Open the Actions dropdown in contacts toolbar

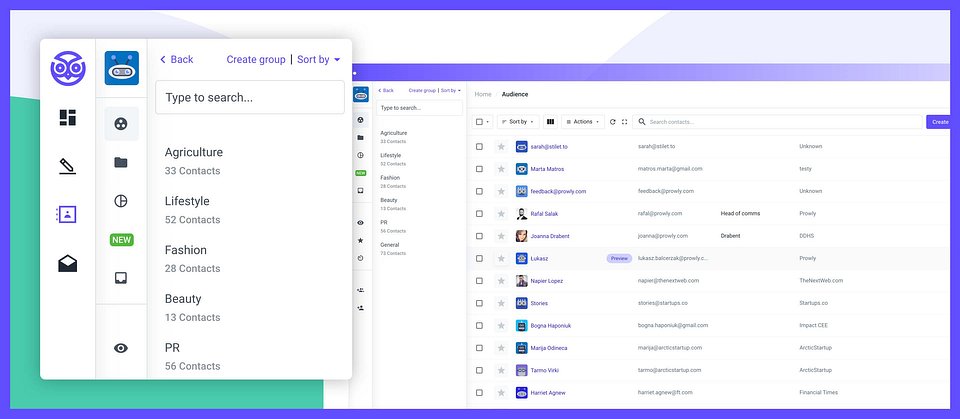(583, 122)
